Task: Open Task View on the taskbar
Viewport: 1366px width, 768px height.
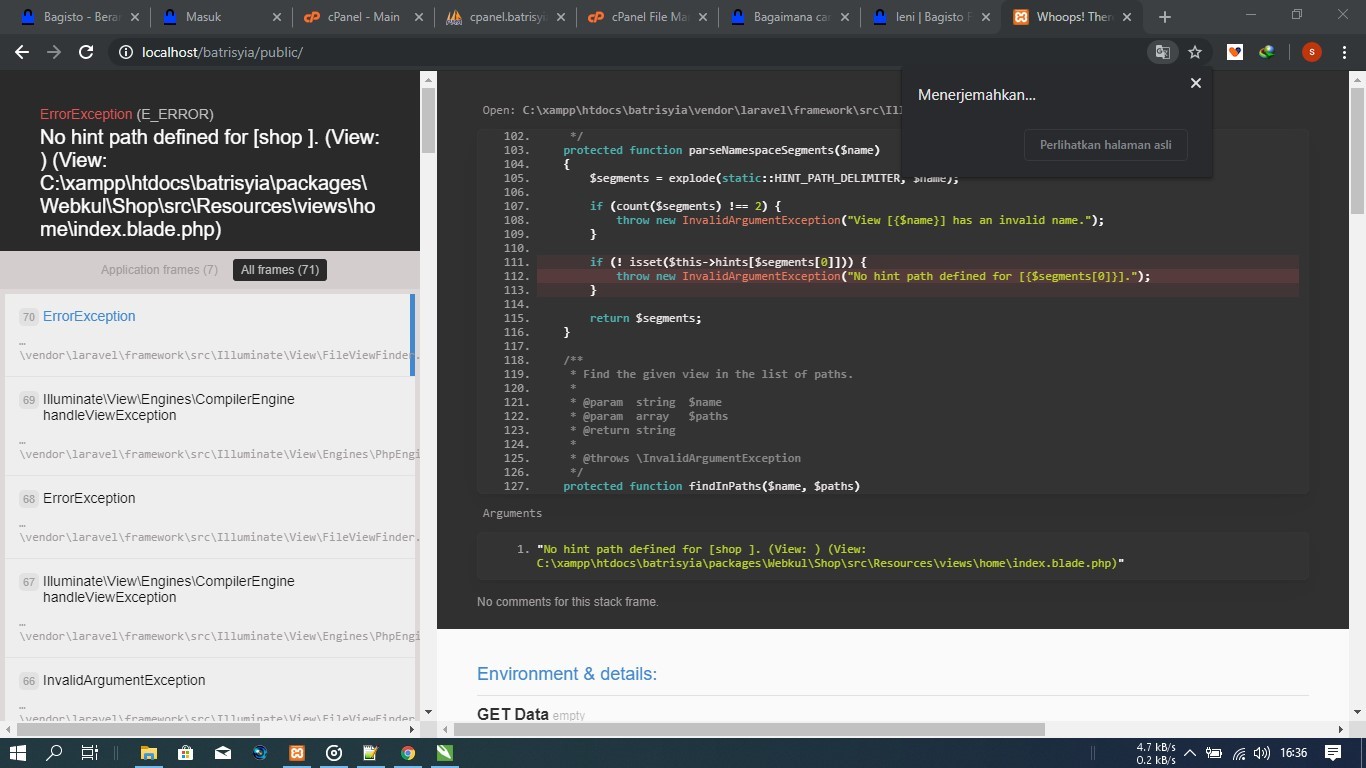Action: [90, 753]
